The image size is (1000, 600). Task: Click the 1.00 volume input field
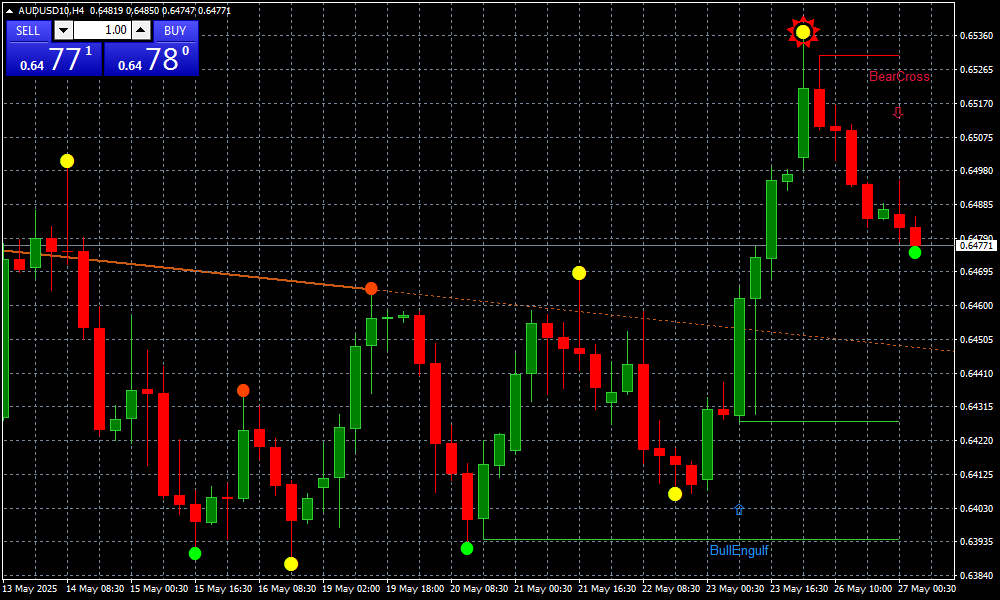tap(102, 30)
